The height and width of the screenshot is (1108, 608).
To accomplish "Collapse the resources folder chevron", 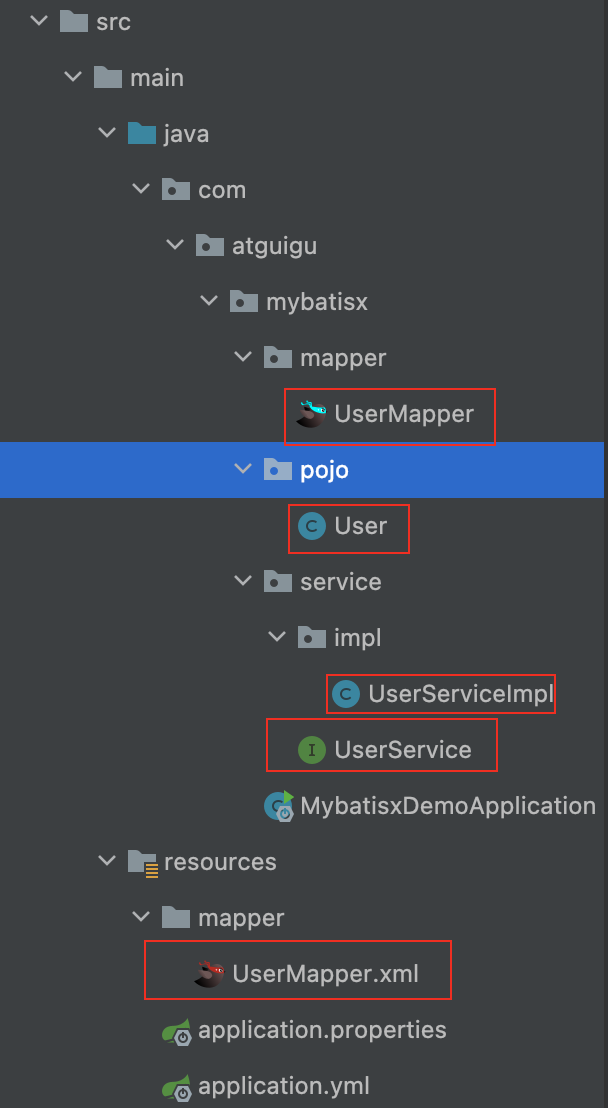I will (106, 862).
